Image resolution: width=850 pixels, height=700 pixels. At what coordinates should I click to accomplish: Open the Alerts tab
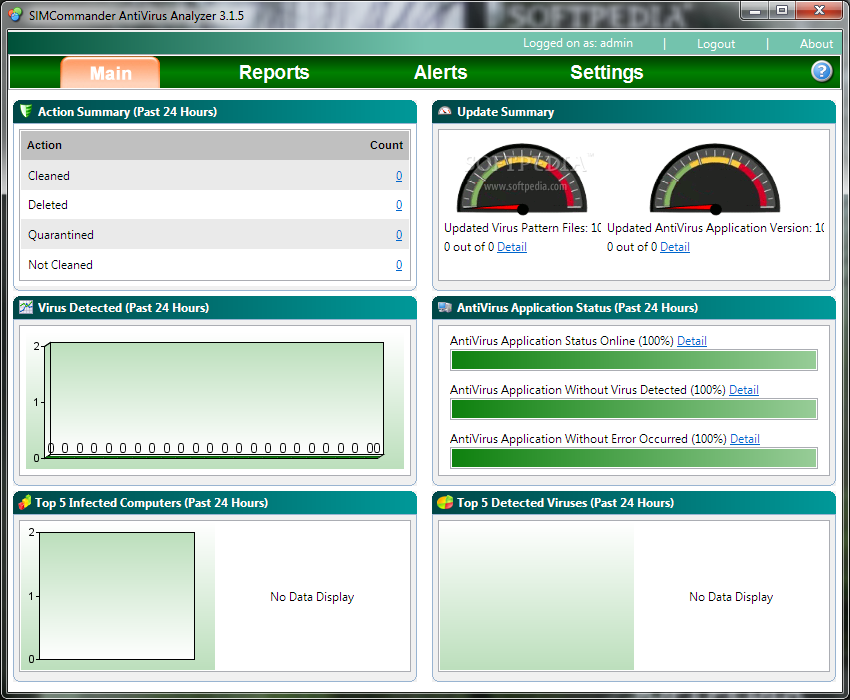coord(440,72)
